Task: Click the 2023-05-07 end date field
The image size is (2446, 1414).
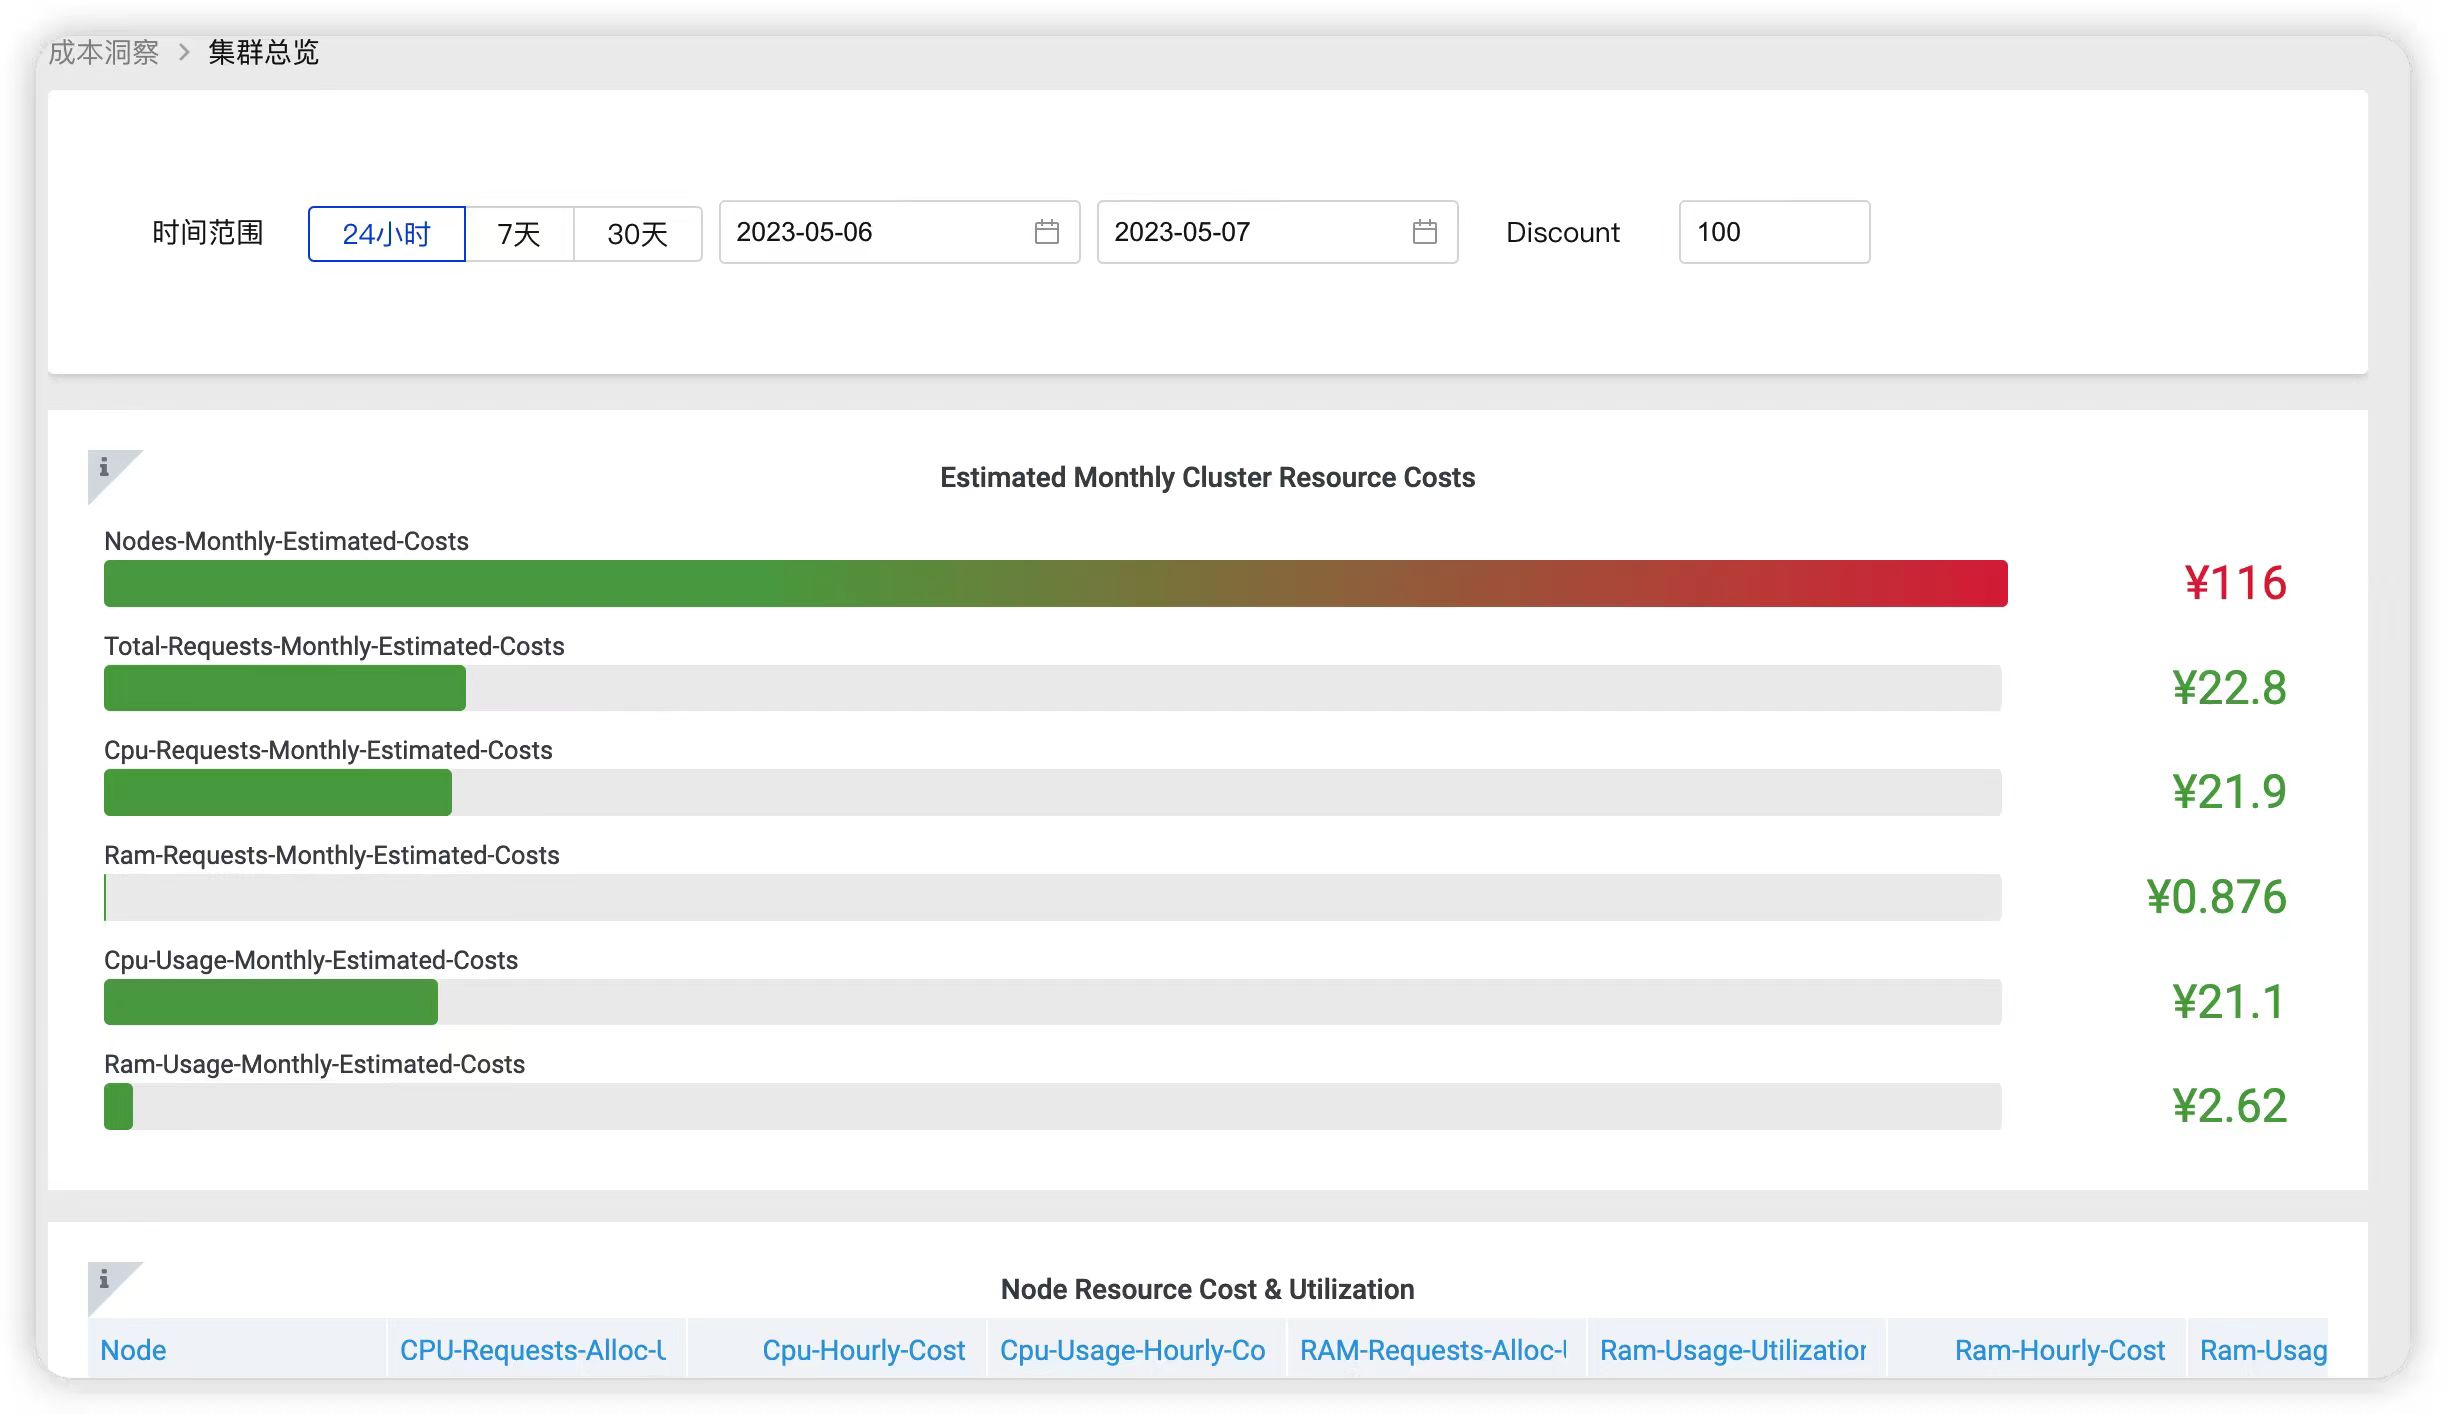Action: (1277, 232)
